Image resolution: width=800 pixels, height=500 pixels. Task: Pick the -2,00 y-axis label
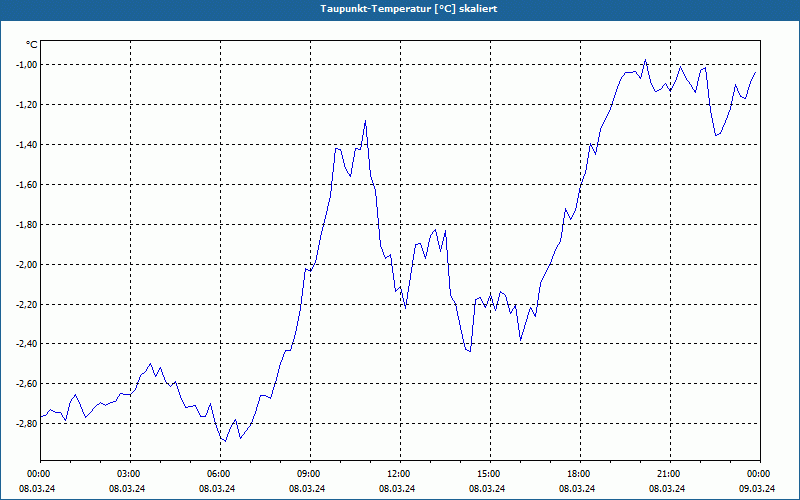pyautogui.click(x=27, y=264)
